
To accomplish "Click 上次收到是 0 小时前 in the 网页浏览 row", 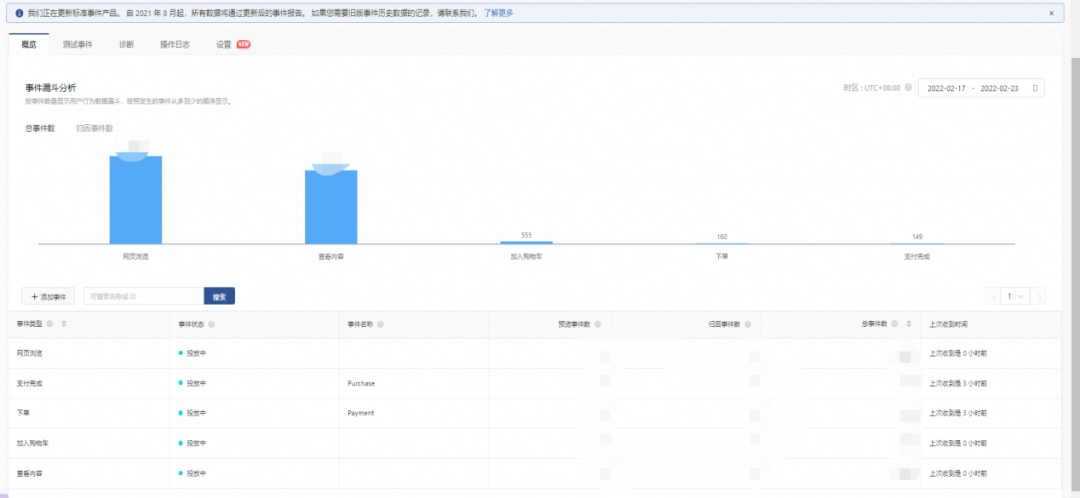I will [957, 353].
